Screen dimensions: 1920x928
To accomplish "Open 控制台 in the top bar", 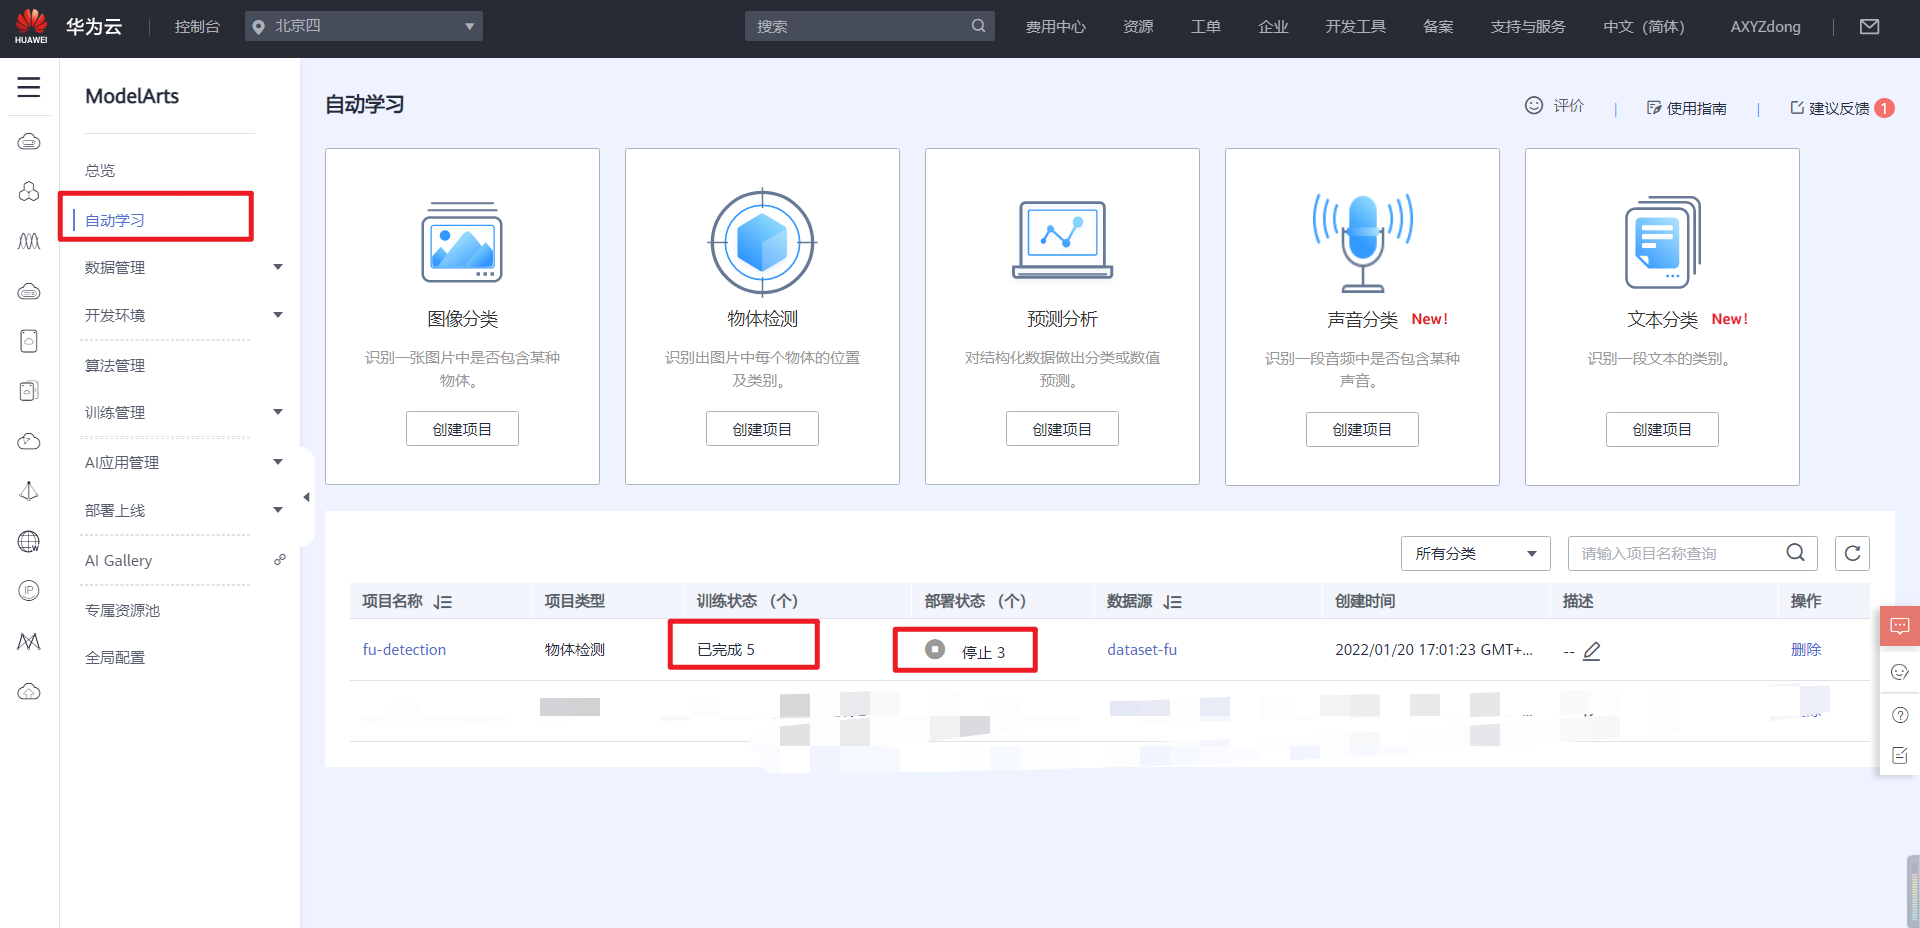I will click(197, 27).
